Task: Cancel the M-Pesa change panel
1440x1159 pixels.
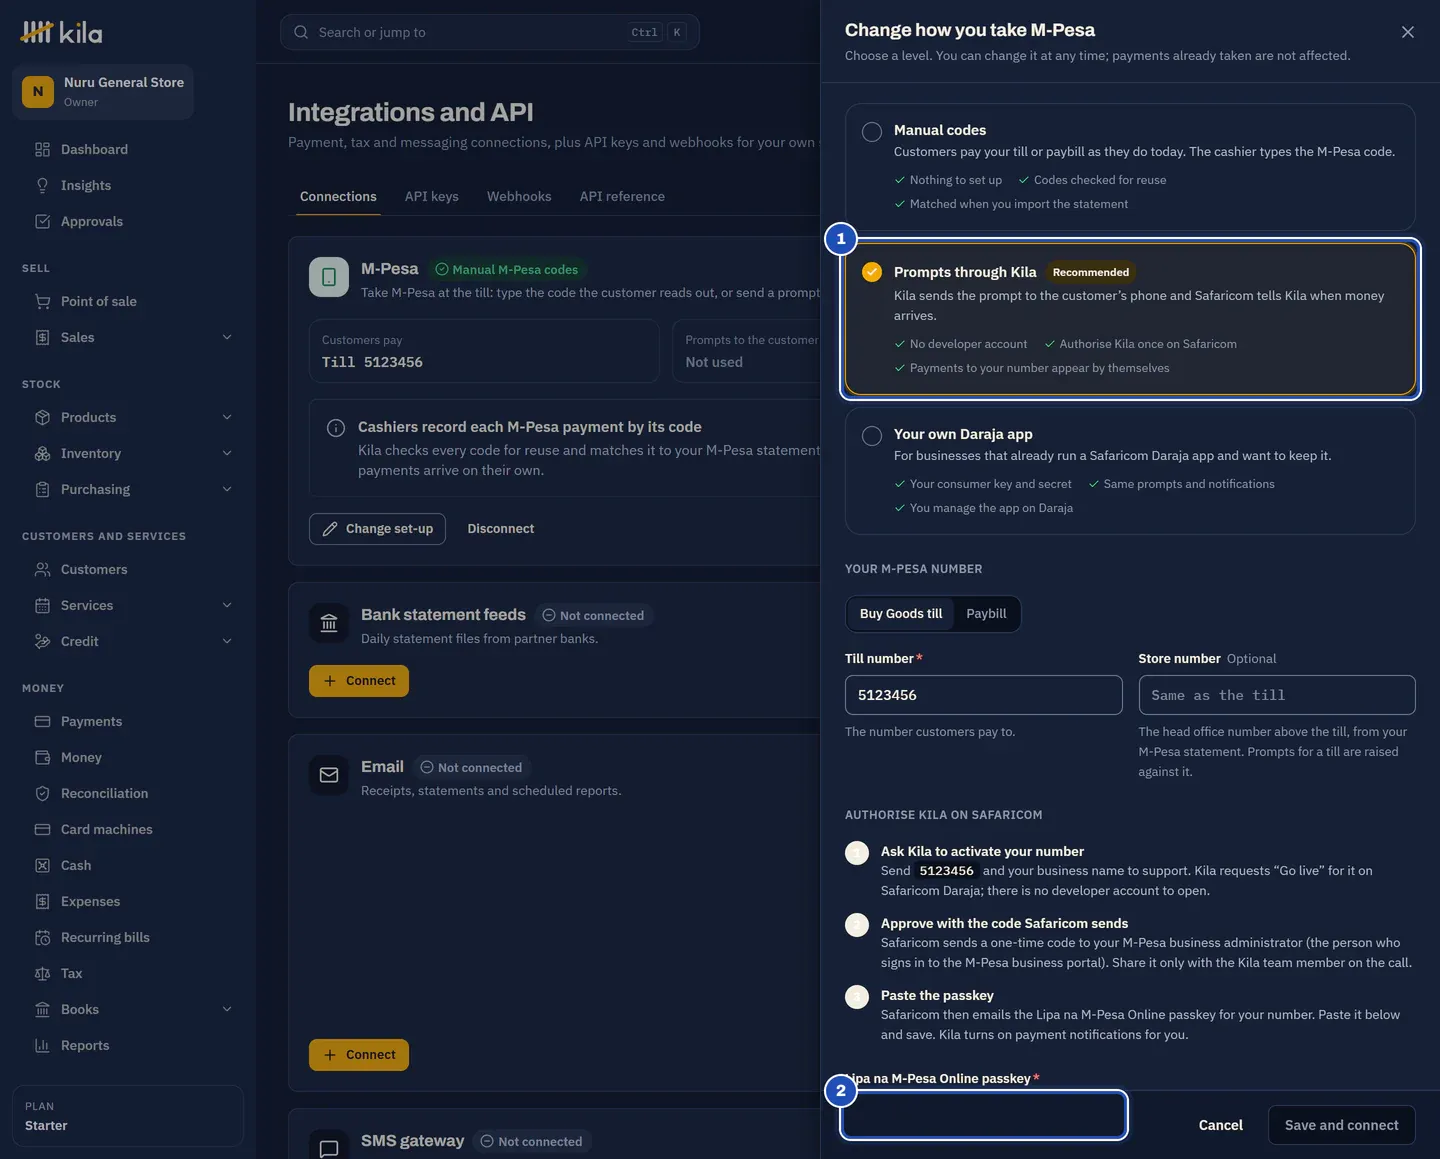Action: point(1221,1125)
